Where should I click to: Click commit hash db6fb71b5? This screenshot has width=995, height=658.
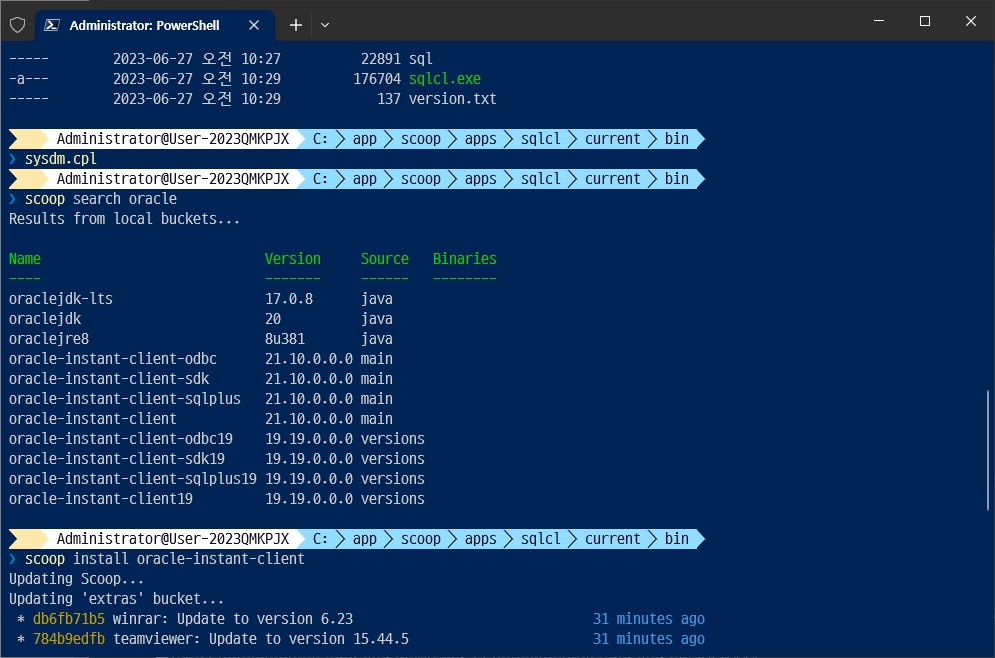click(69, 619)
